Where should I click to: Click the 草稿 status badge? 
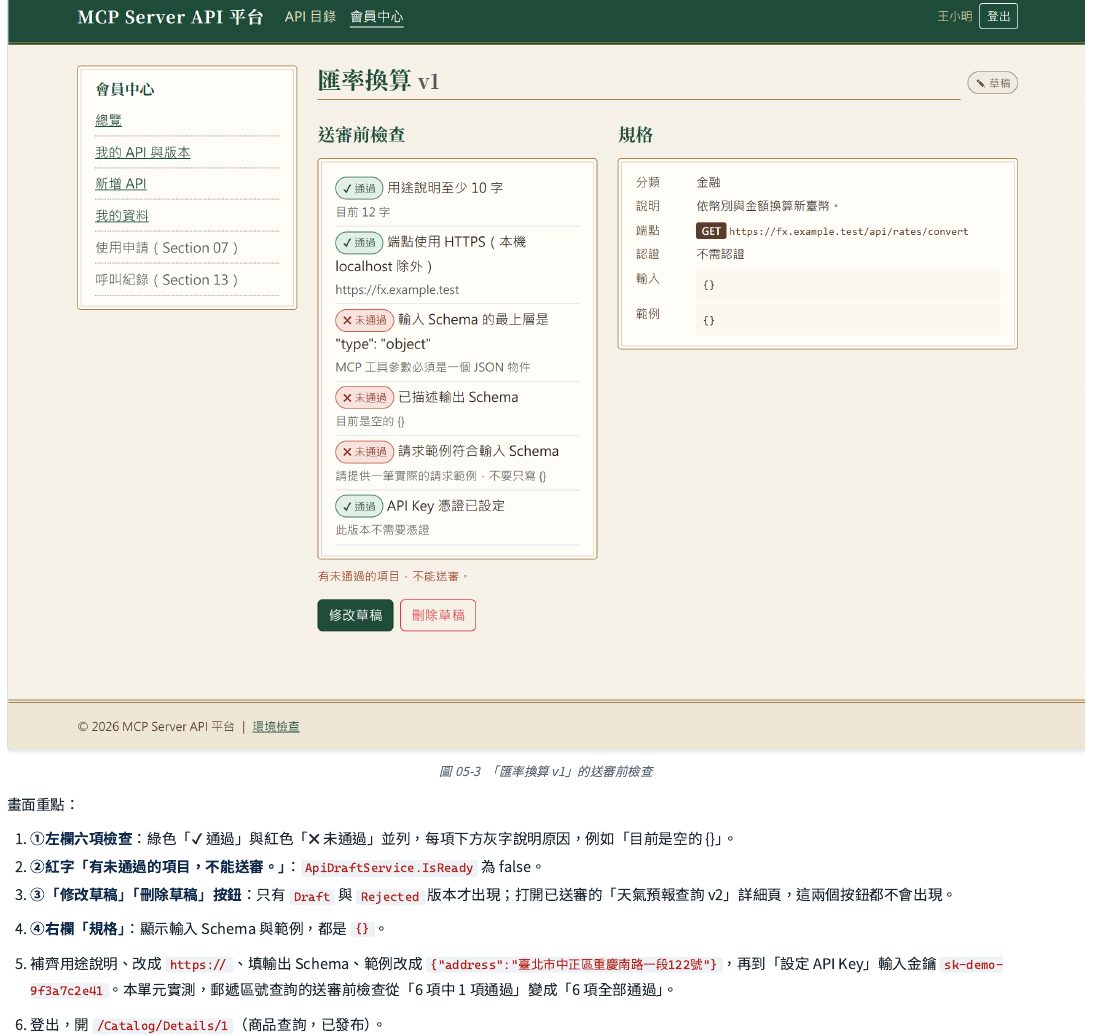(x=993, y=83)
